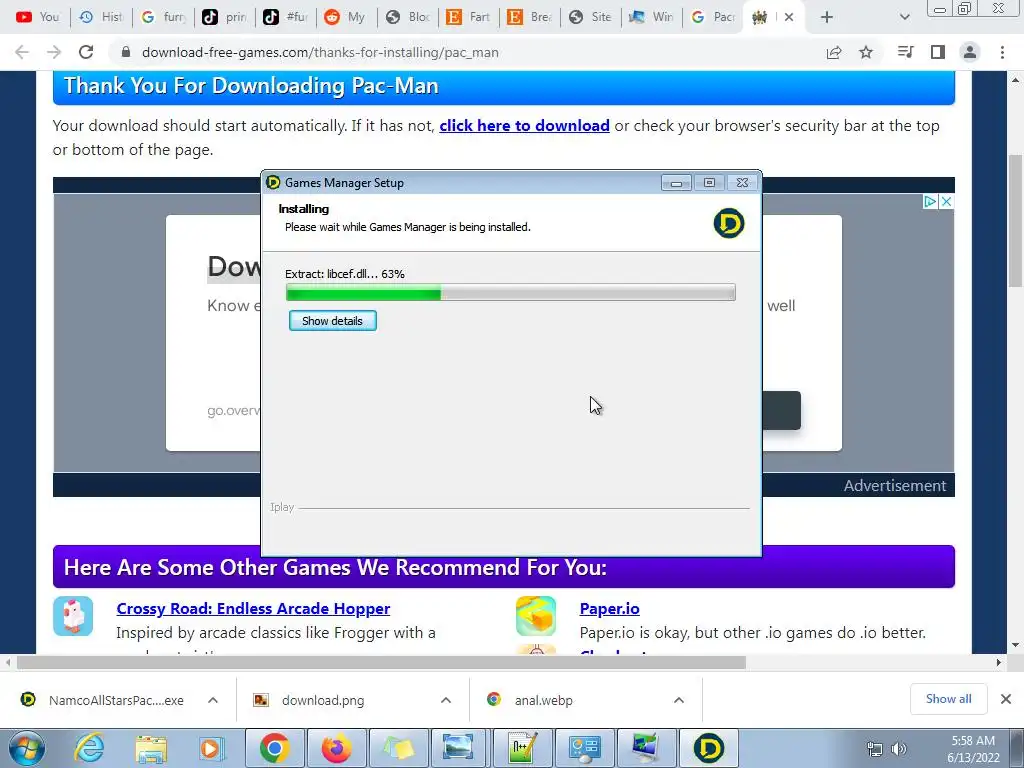
Task: Click the browser back arrow
Action: click(x=22, y=52)
